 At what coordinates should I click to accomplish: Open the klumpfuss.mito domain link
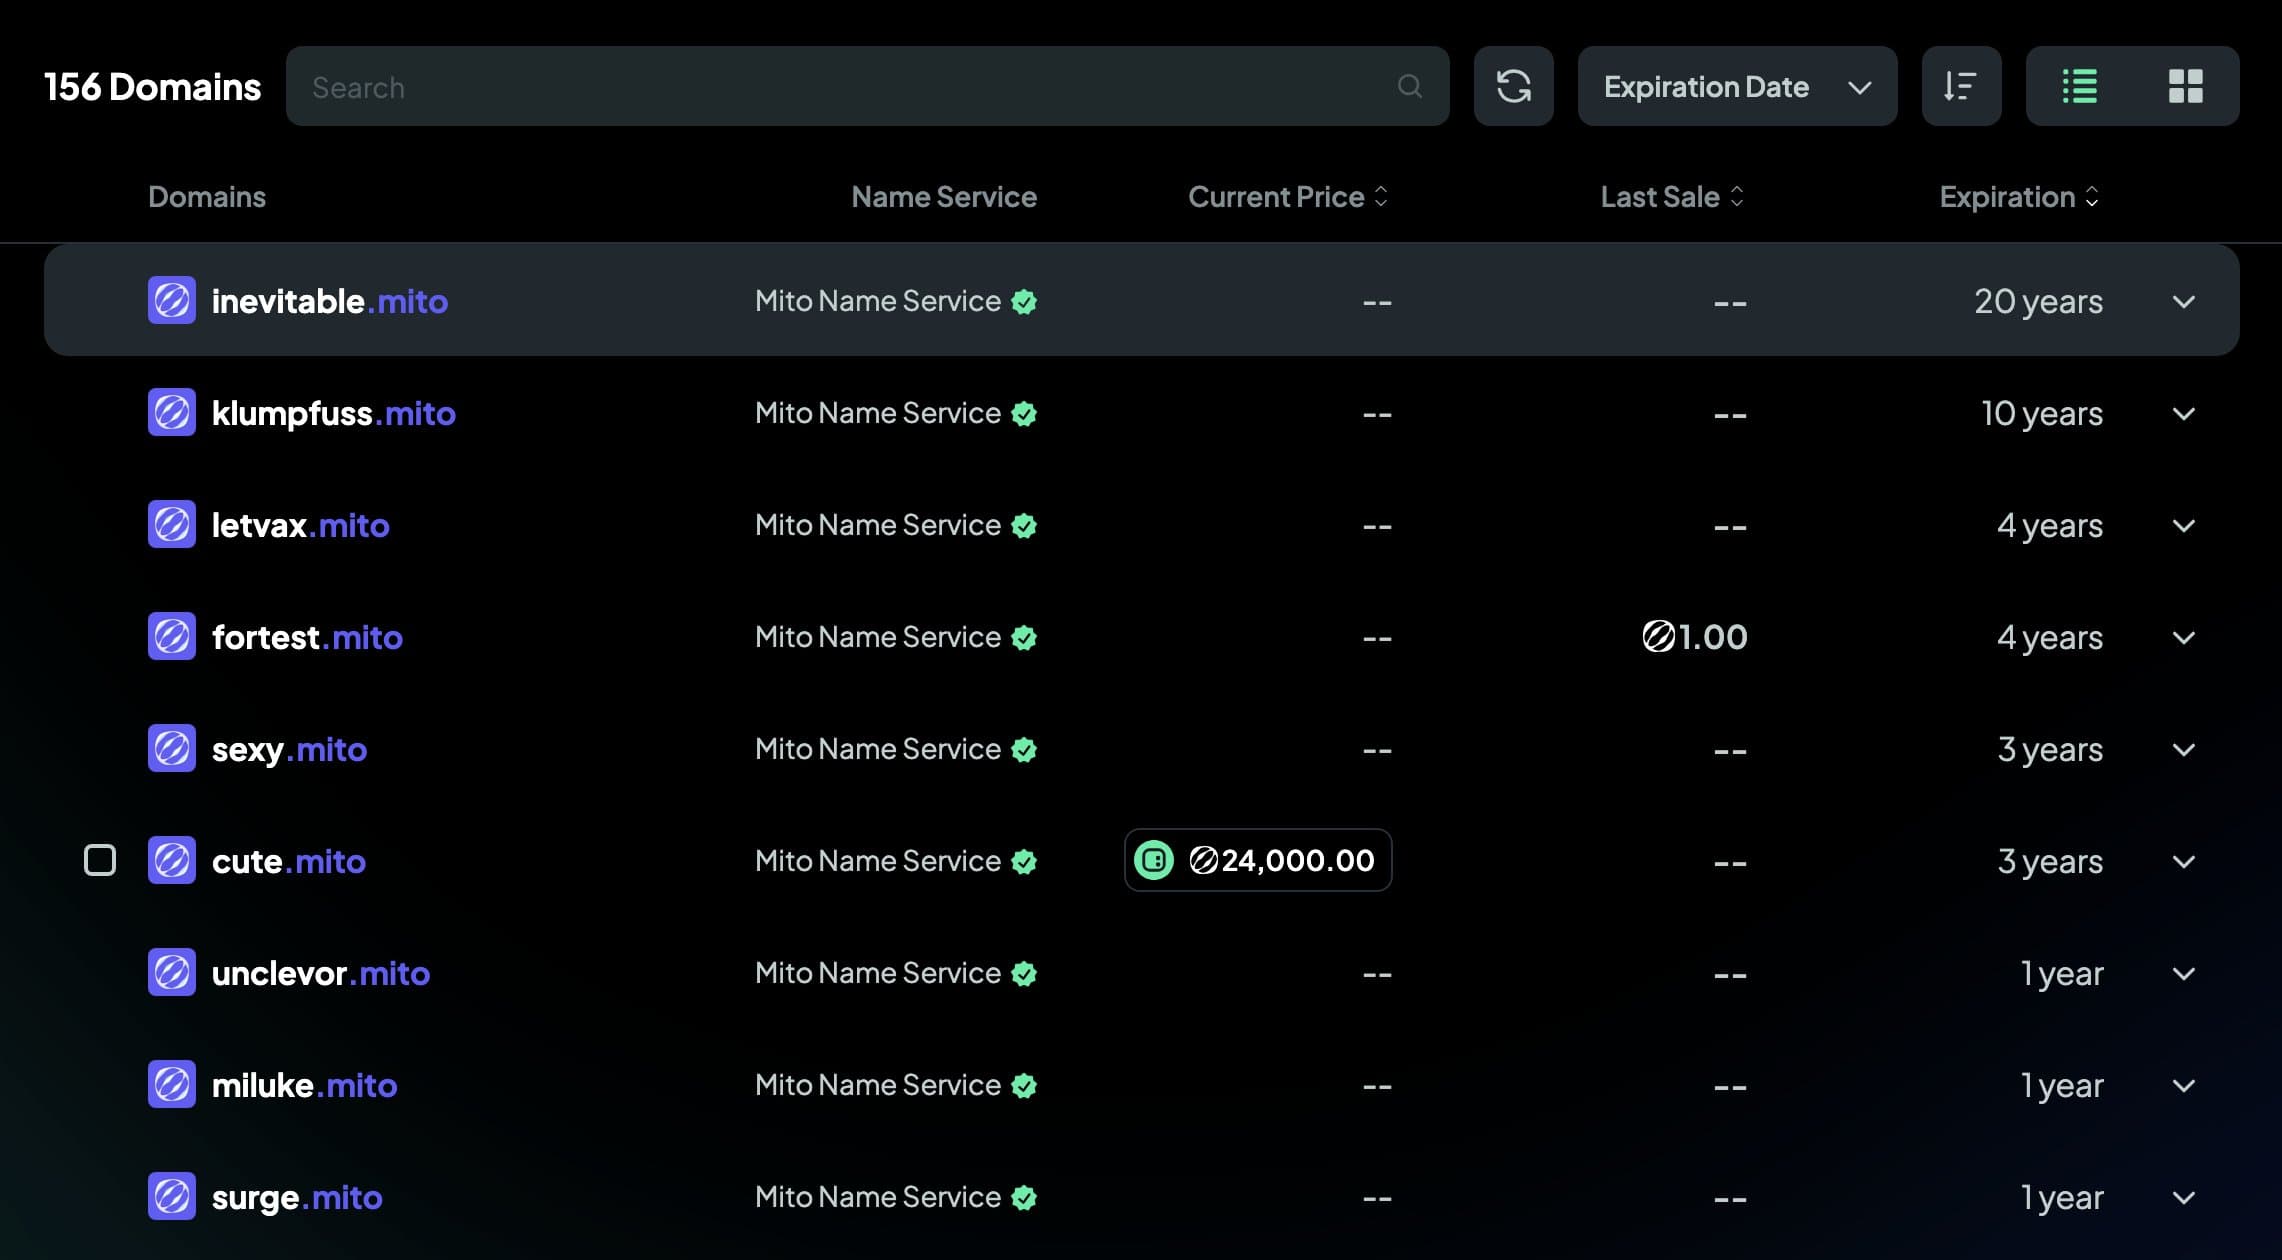(333, 413)
